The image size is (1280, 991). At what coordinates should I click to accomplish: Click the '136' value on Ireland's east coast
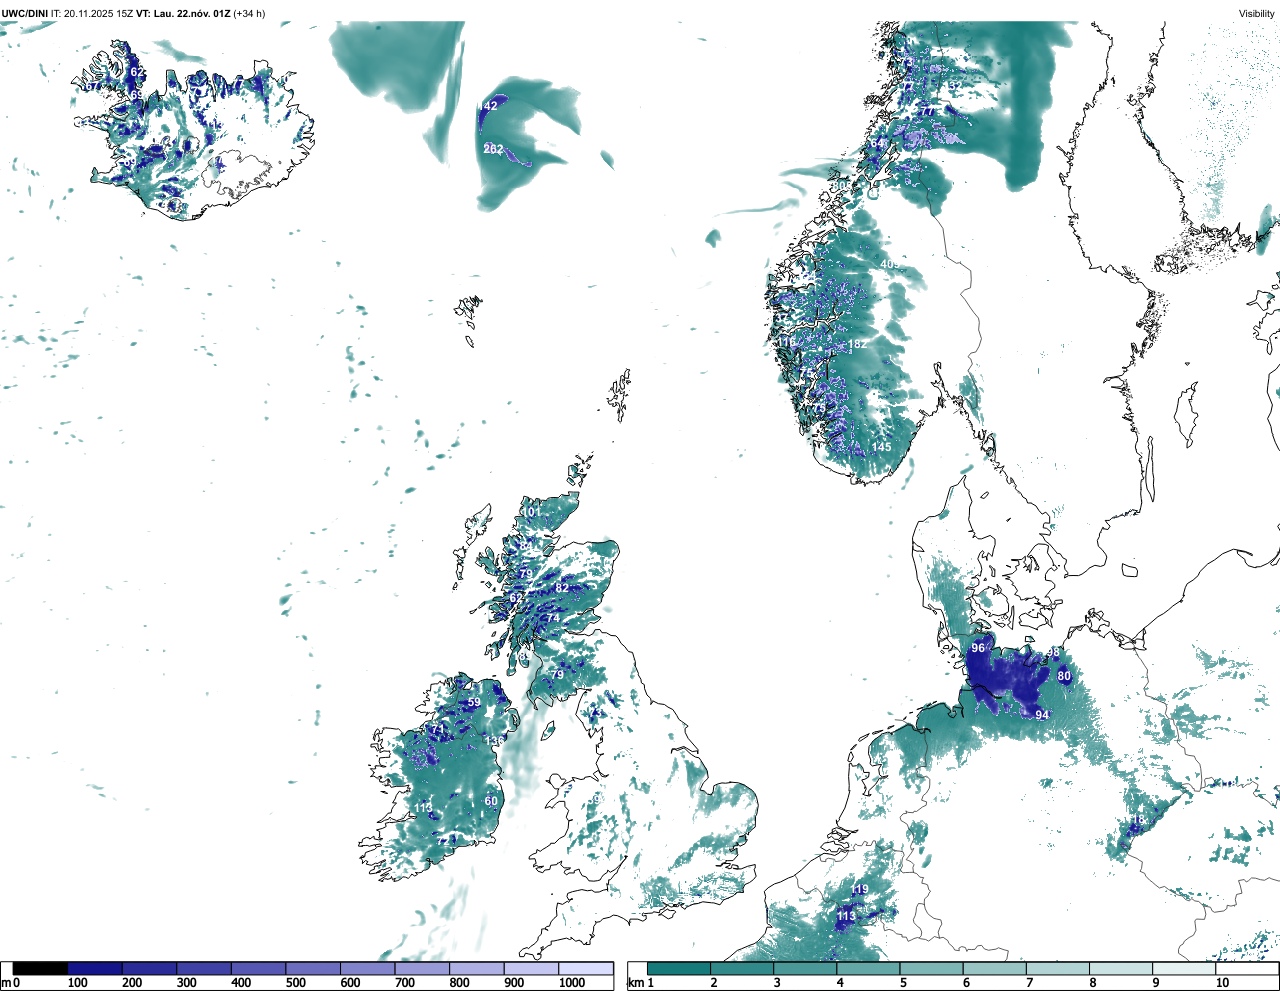click(496, 741)
